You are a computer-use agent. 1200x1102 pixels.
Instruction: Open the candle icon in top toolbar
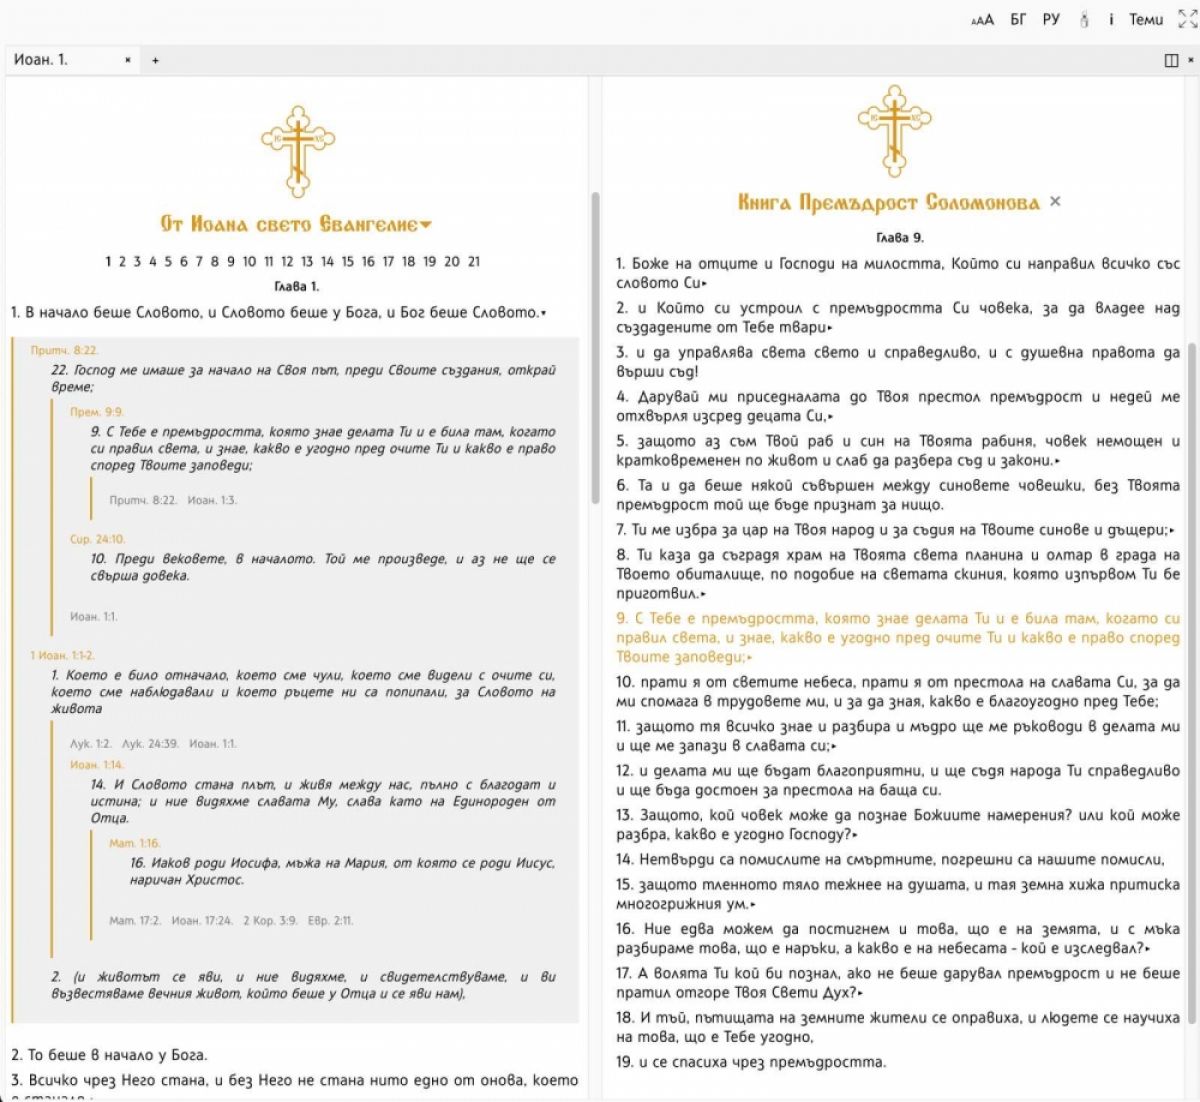[x=1083, y=20]
